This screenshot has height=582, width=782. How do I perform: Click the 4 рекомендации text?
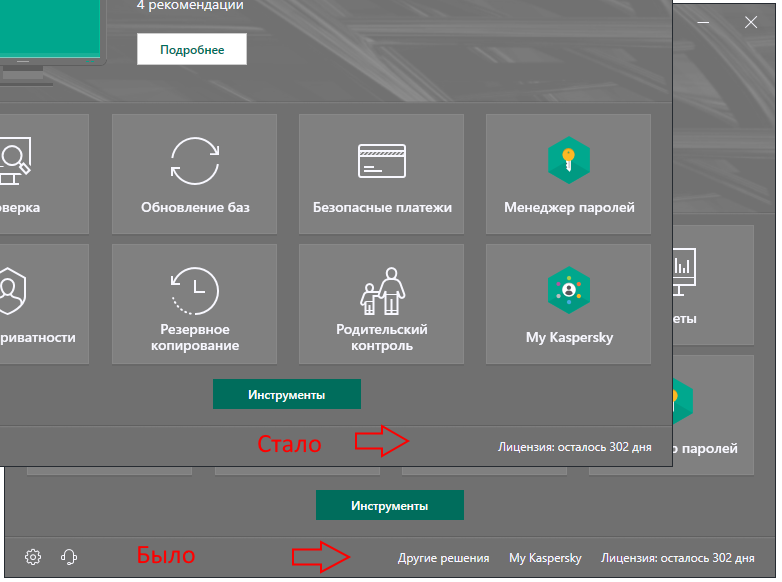[x=190, y=5]
